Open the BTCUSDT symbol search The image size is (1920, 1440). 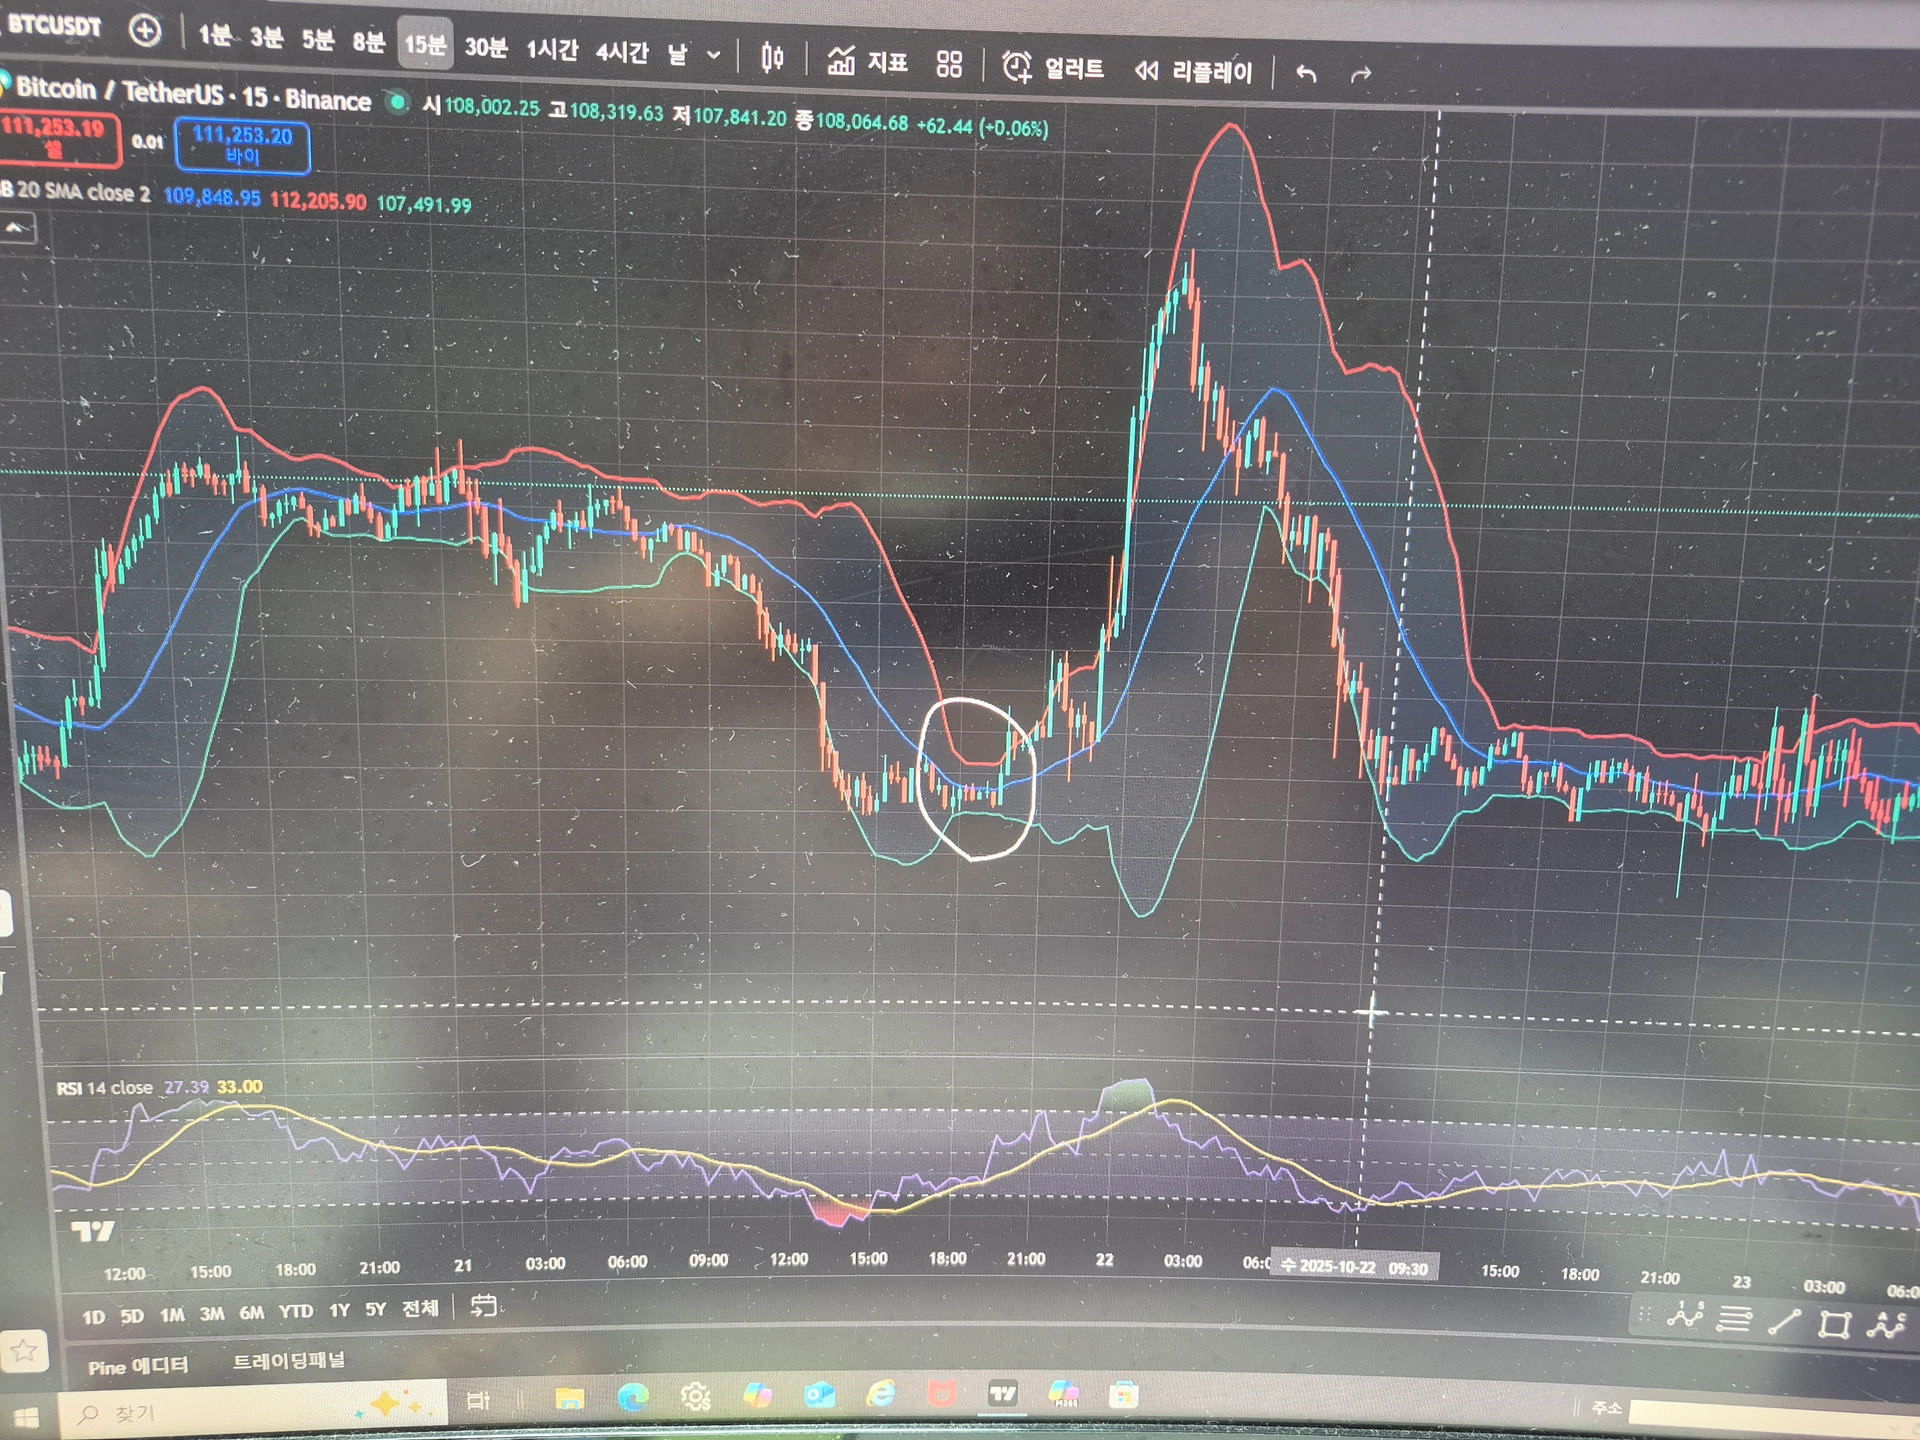(x=55, y=26)
